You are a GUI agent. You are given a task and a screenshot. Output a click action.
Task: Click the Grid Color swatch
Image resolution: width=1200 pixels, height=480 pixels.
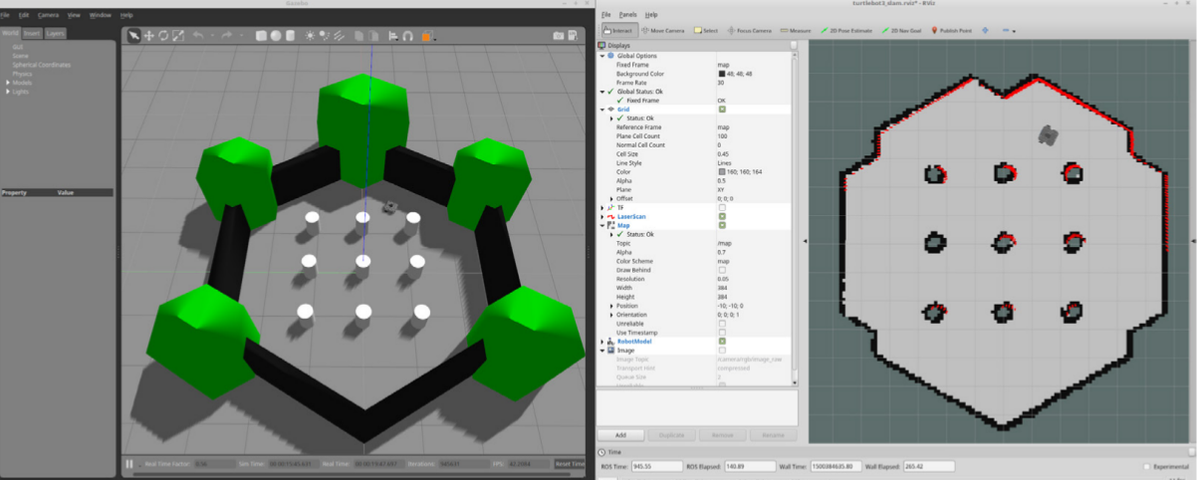tap(722, 172)
